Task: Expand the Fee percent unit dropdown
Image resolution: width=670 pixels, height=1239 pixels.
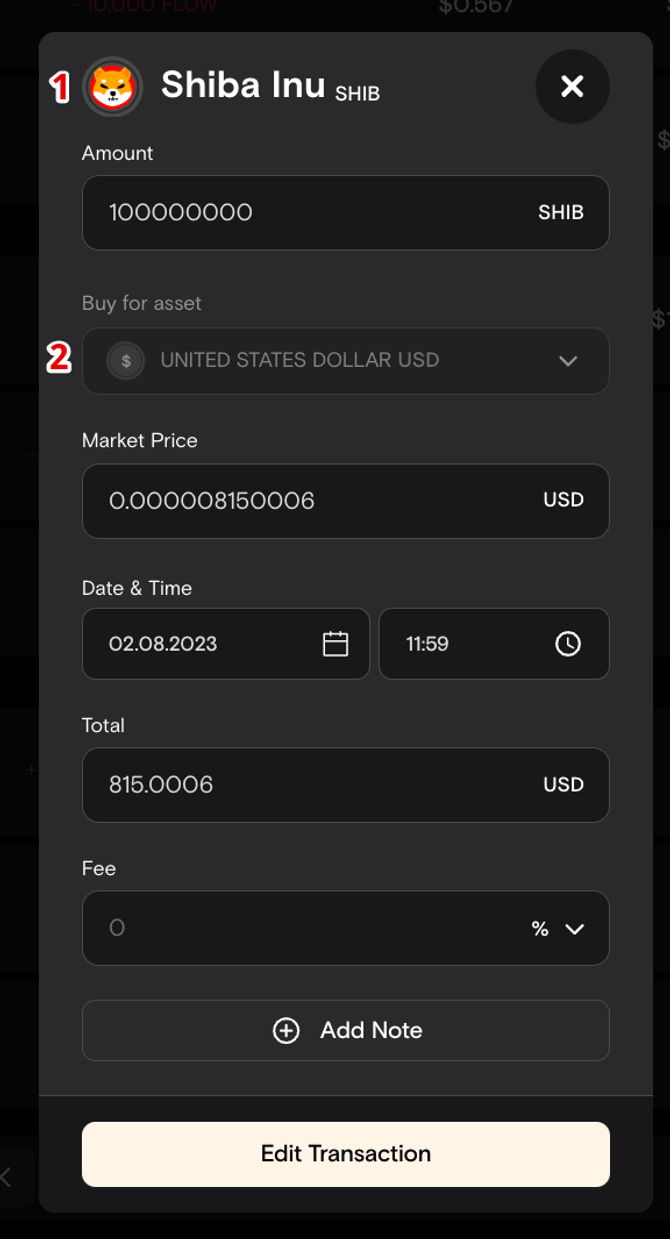Action: coord(558,929)
